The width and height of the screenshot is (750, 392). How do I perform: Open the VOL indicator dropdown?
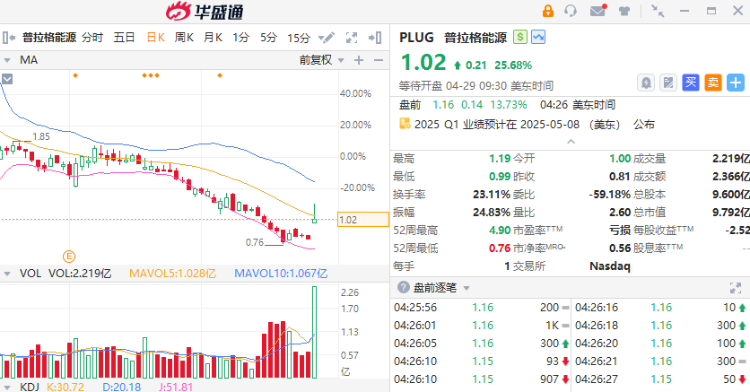(x=7, y=274)
